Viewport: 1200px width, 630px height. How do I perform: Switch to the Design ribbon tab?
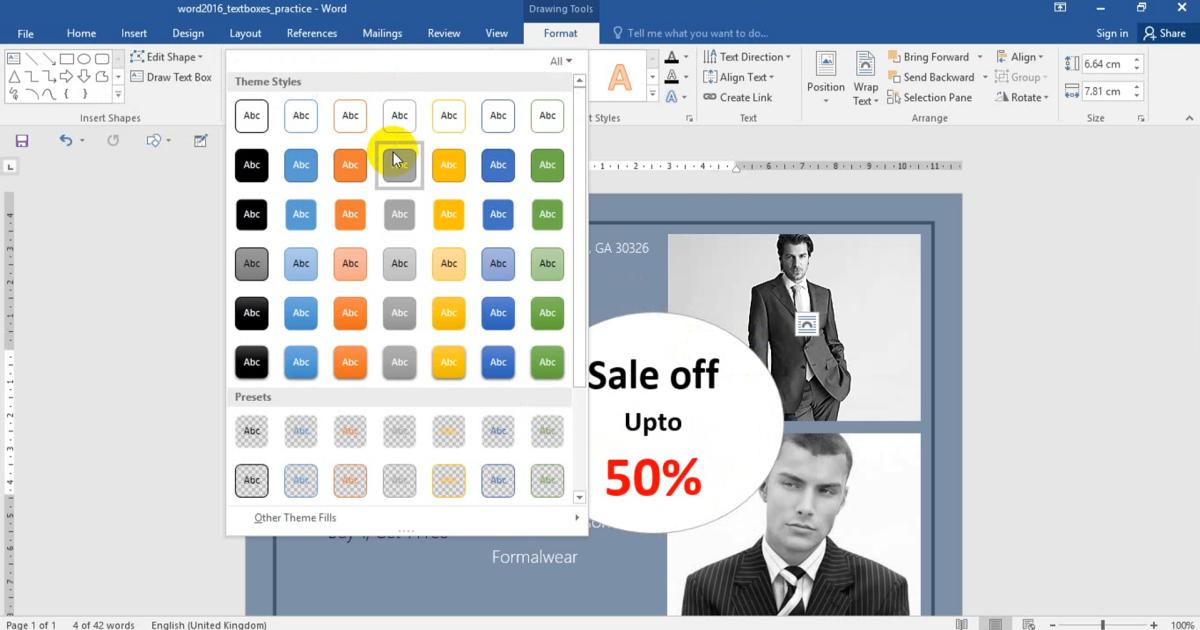click(x=188, y=32)
